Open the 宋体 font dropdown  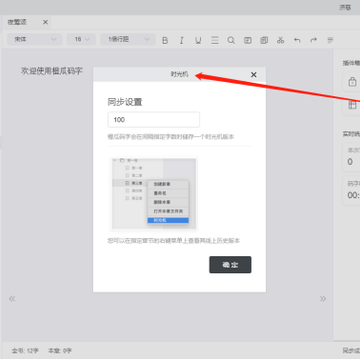click(x=35, y=39)
